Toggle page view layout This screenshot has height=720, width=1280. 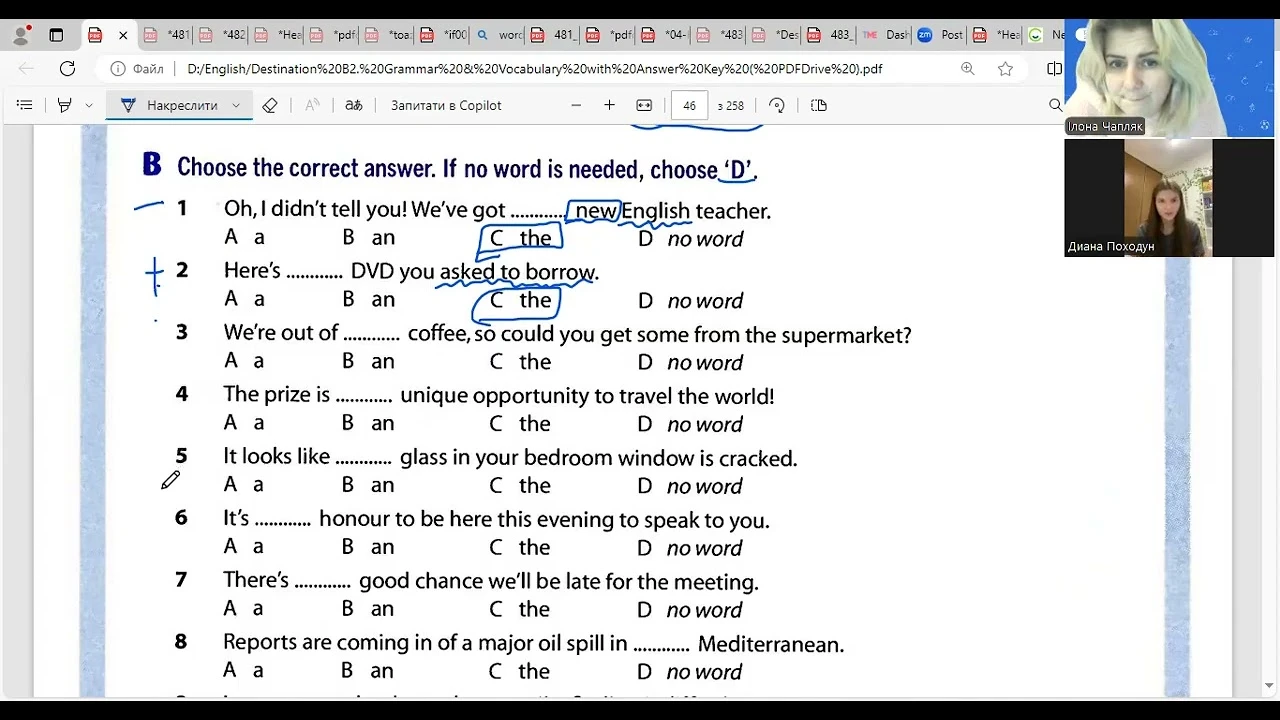(819, 105)
